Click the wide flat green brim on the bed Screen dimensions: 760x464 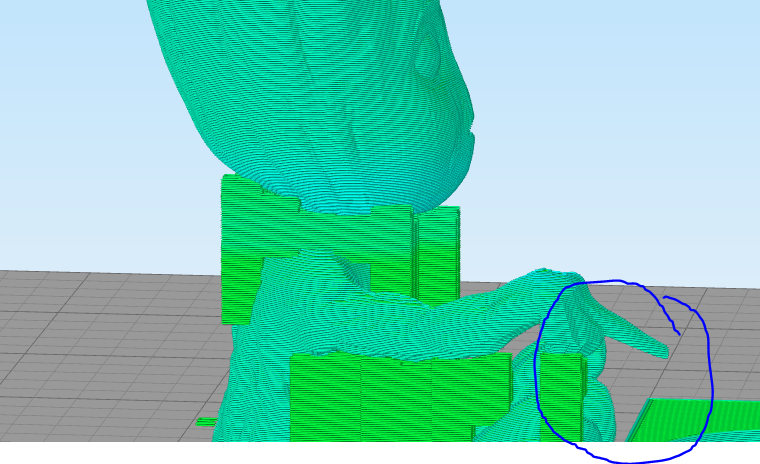693,420
